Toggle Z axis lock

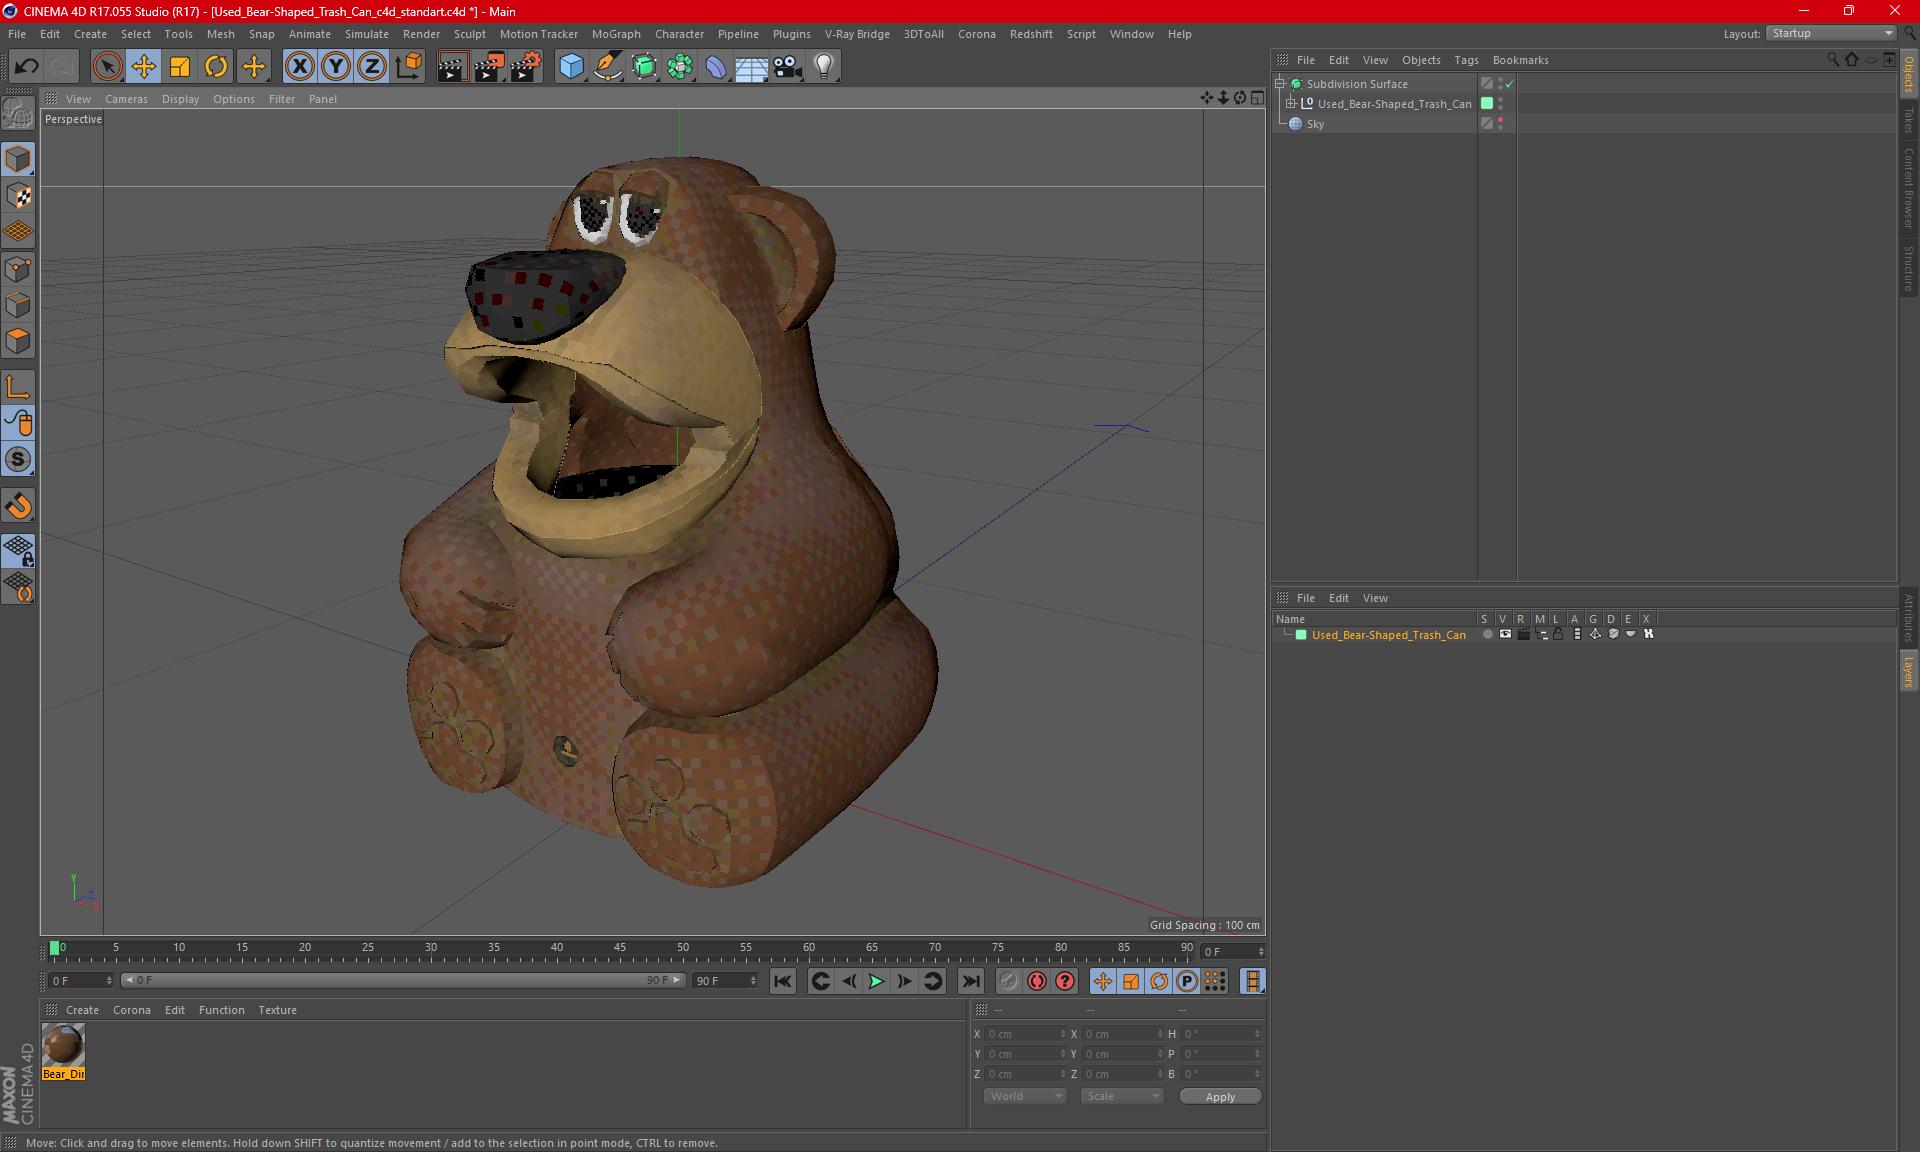pos(372,67)
